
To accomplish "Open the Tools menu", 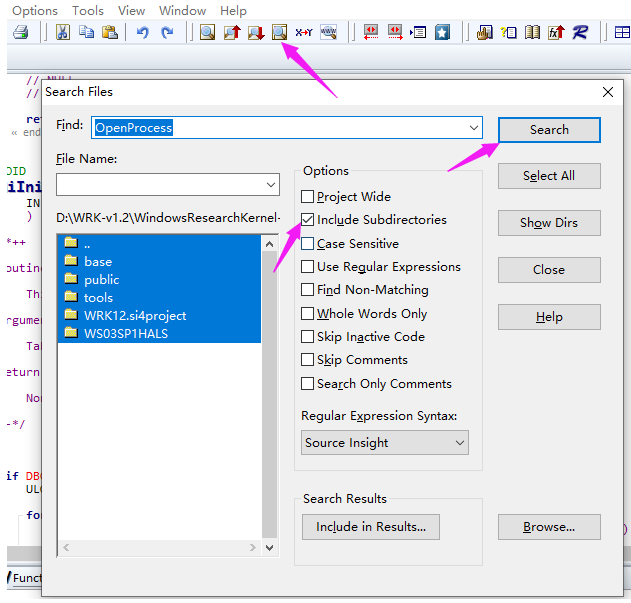I will (x=88, y=10).
